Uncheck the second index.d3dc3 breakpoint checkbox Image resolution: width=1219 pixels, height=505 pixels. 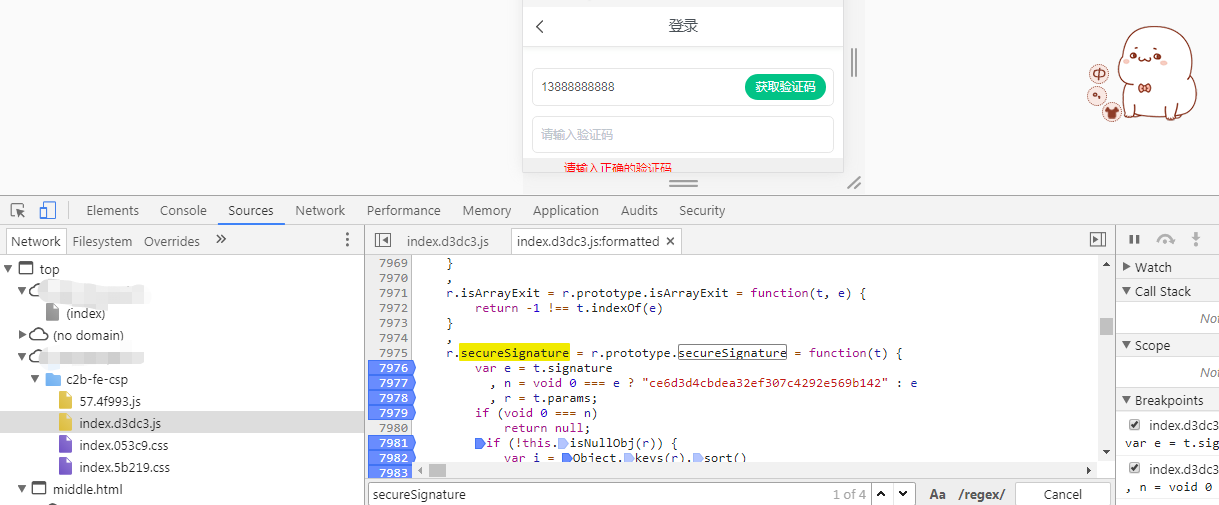(x=1134, y=468)
